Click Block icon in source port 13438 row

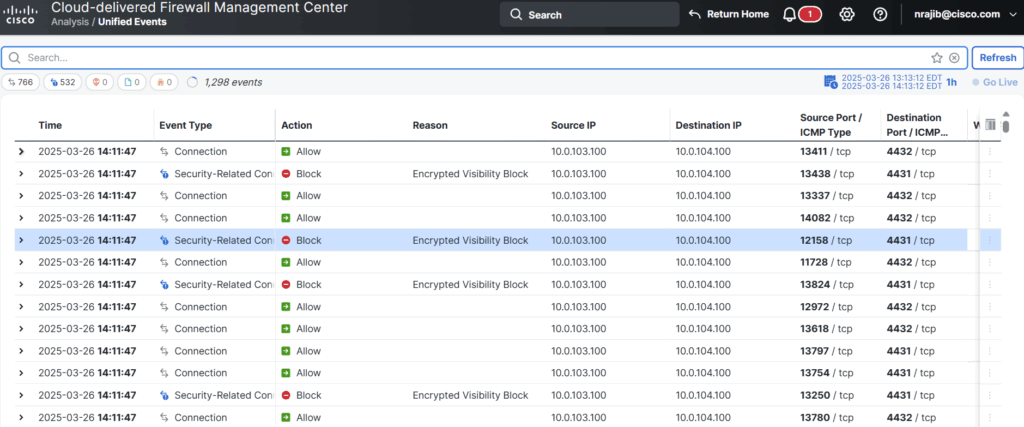tap(286, 174)
